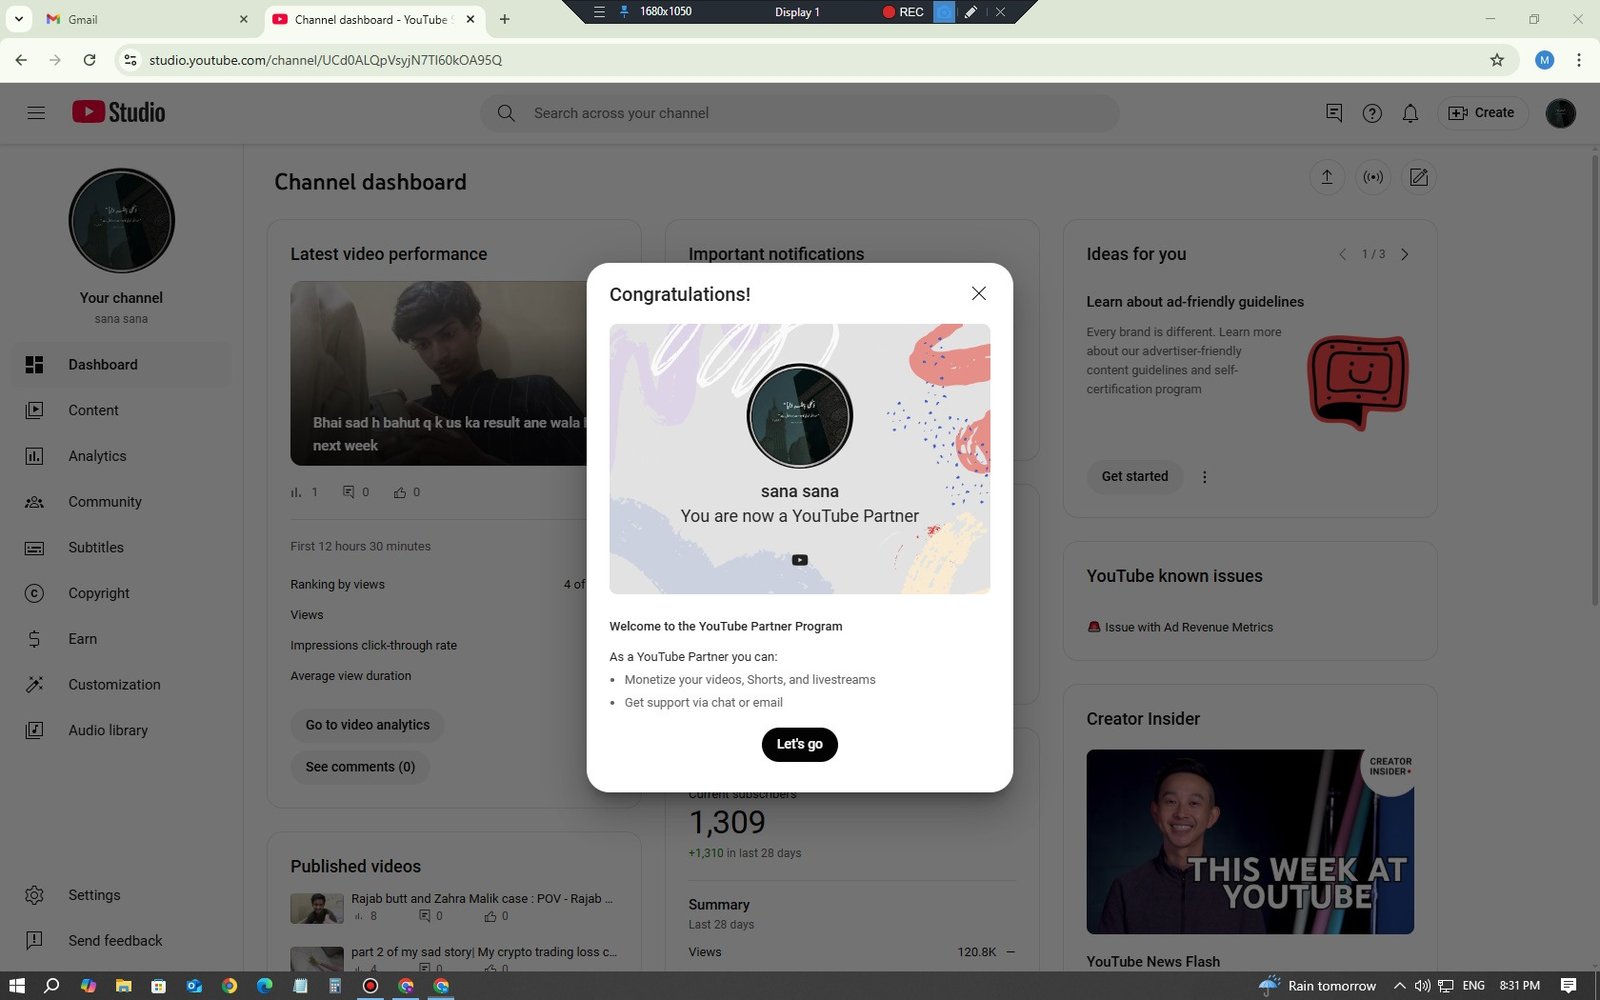Select Dashboard in the sidebar
The height and width of the screenshot is (1000, 1600).
122,365
